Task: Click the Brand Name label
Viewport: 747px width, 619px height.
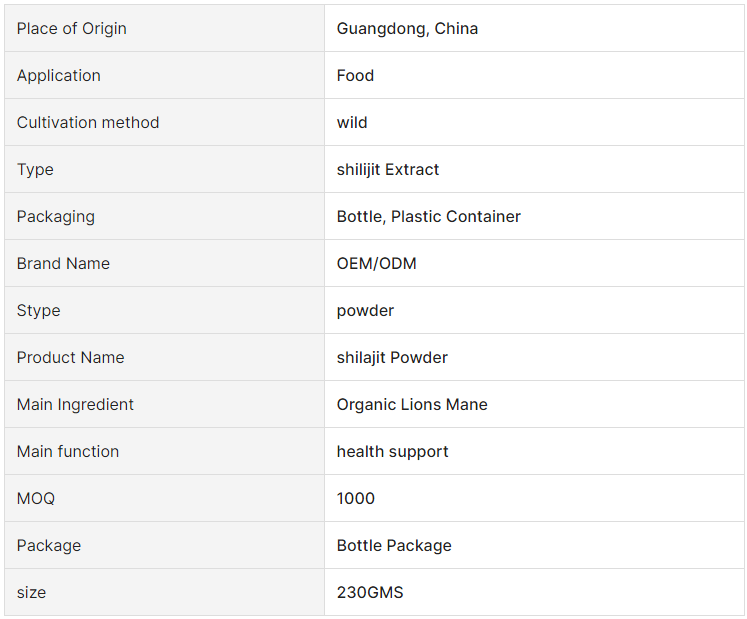Action: (63, 264)
